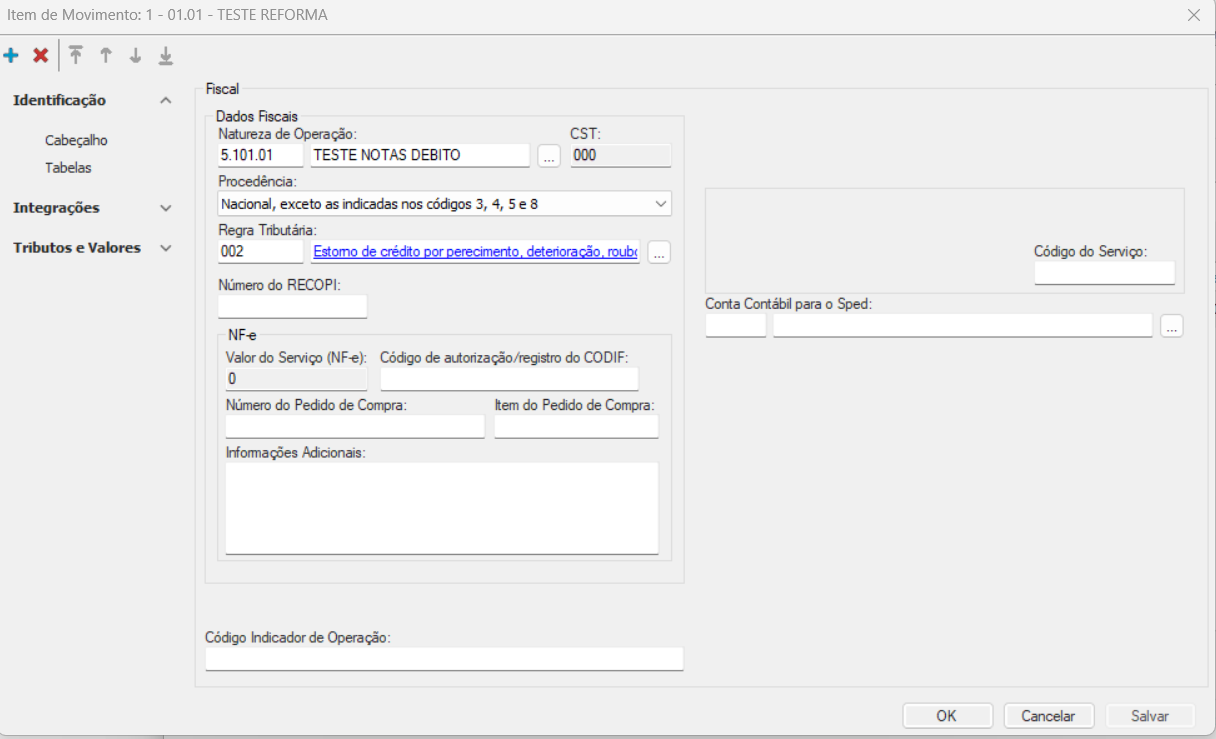Expand the Tributos e Valores section
This screenshot has height=739, width=1216.
coord(166,248)
